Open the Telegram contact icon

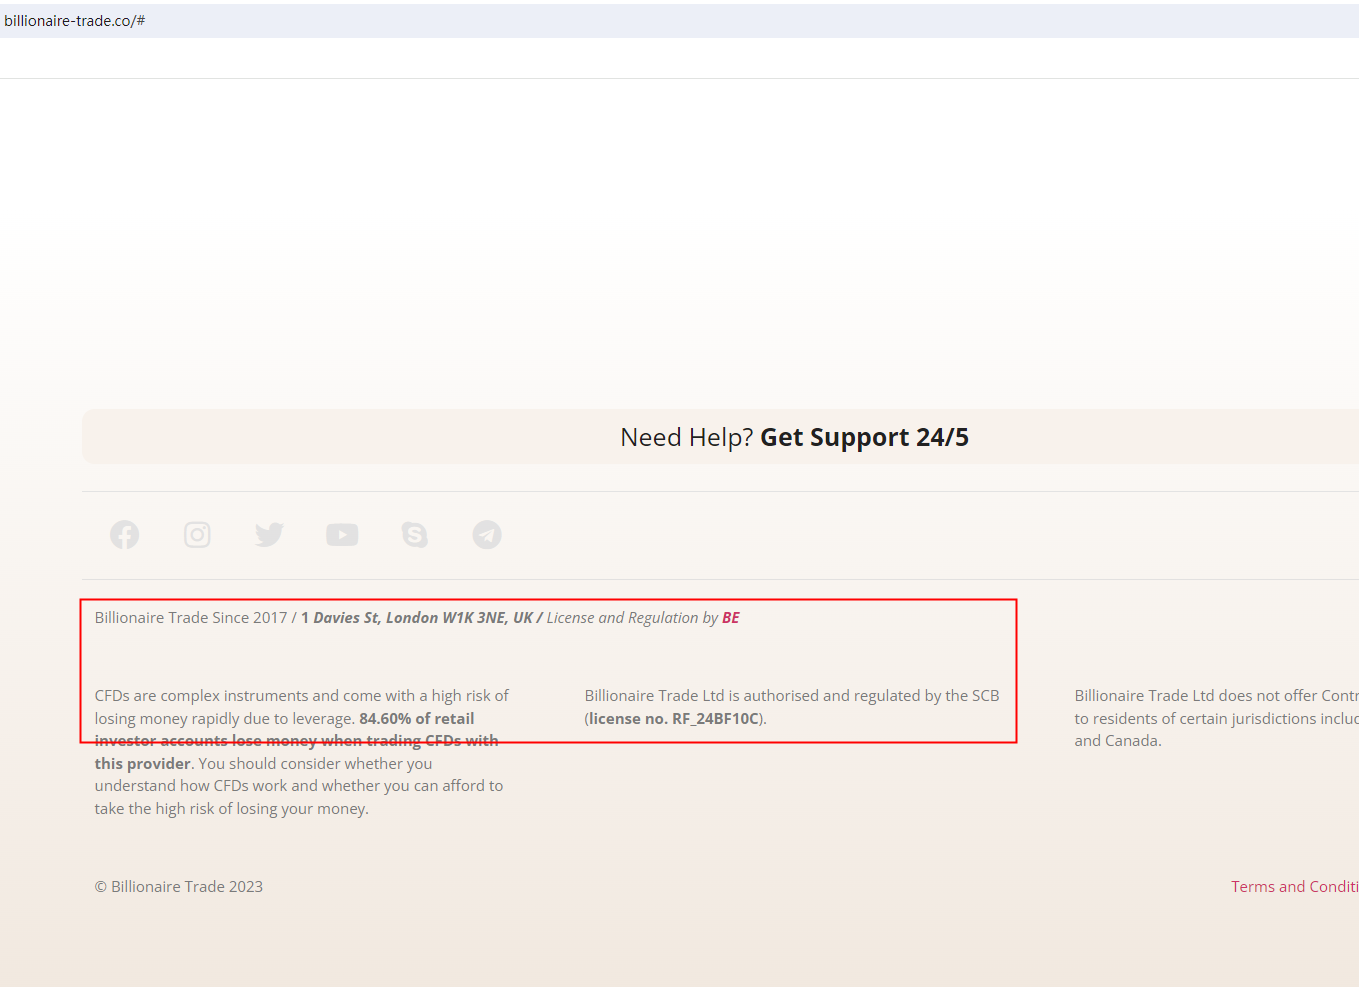point(487,535)
